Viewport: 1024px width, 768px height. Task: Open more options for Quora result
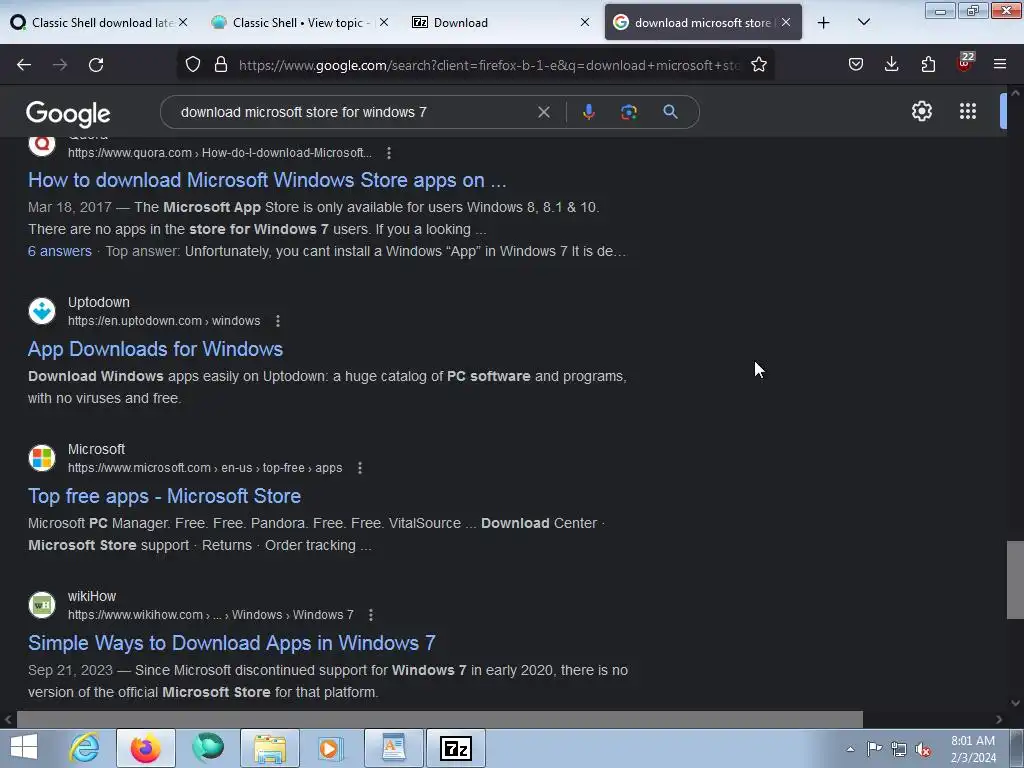pos(389,153)
